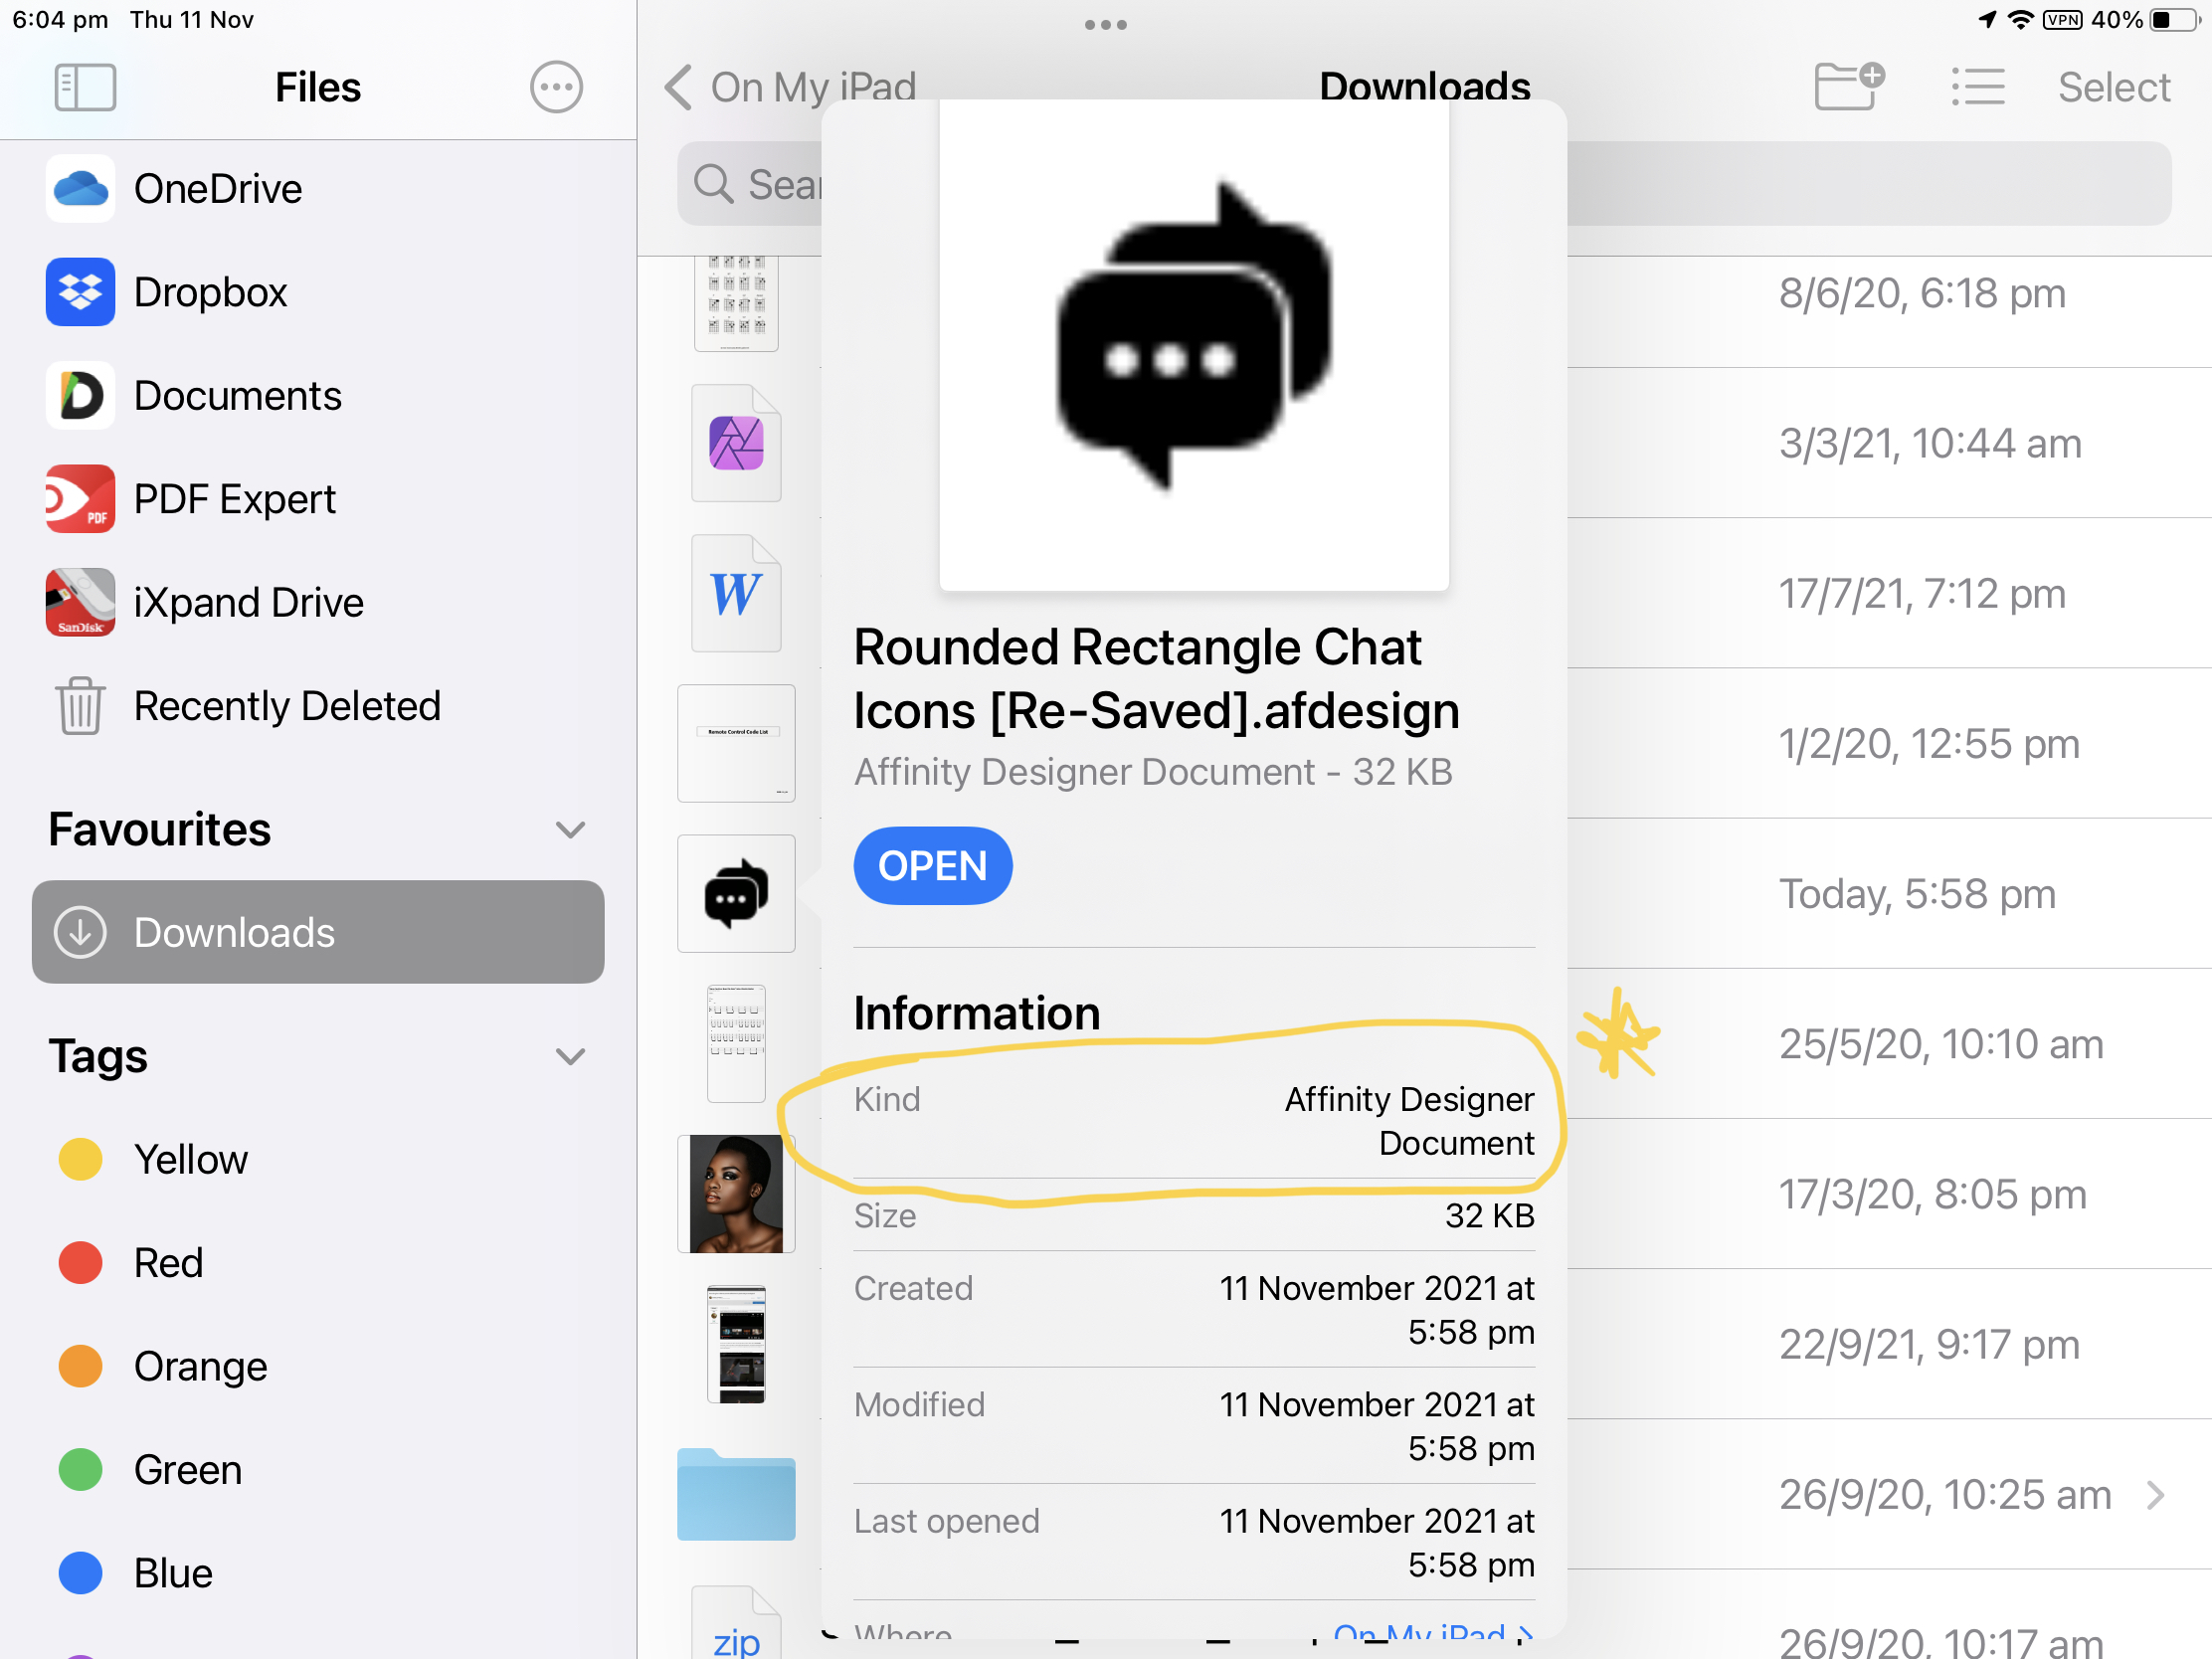Viewport: 2212px width, 1659px height.
Task: Open Recently Deleted trash
Action: coord(318,706)
